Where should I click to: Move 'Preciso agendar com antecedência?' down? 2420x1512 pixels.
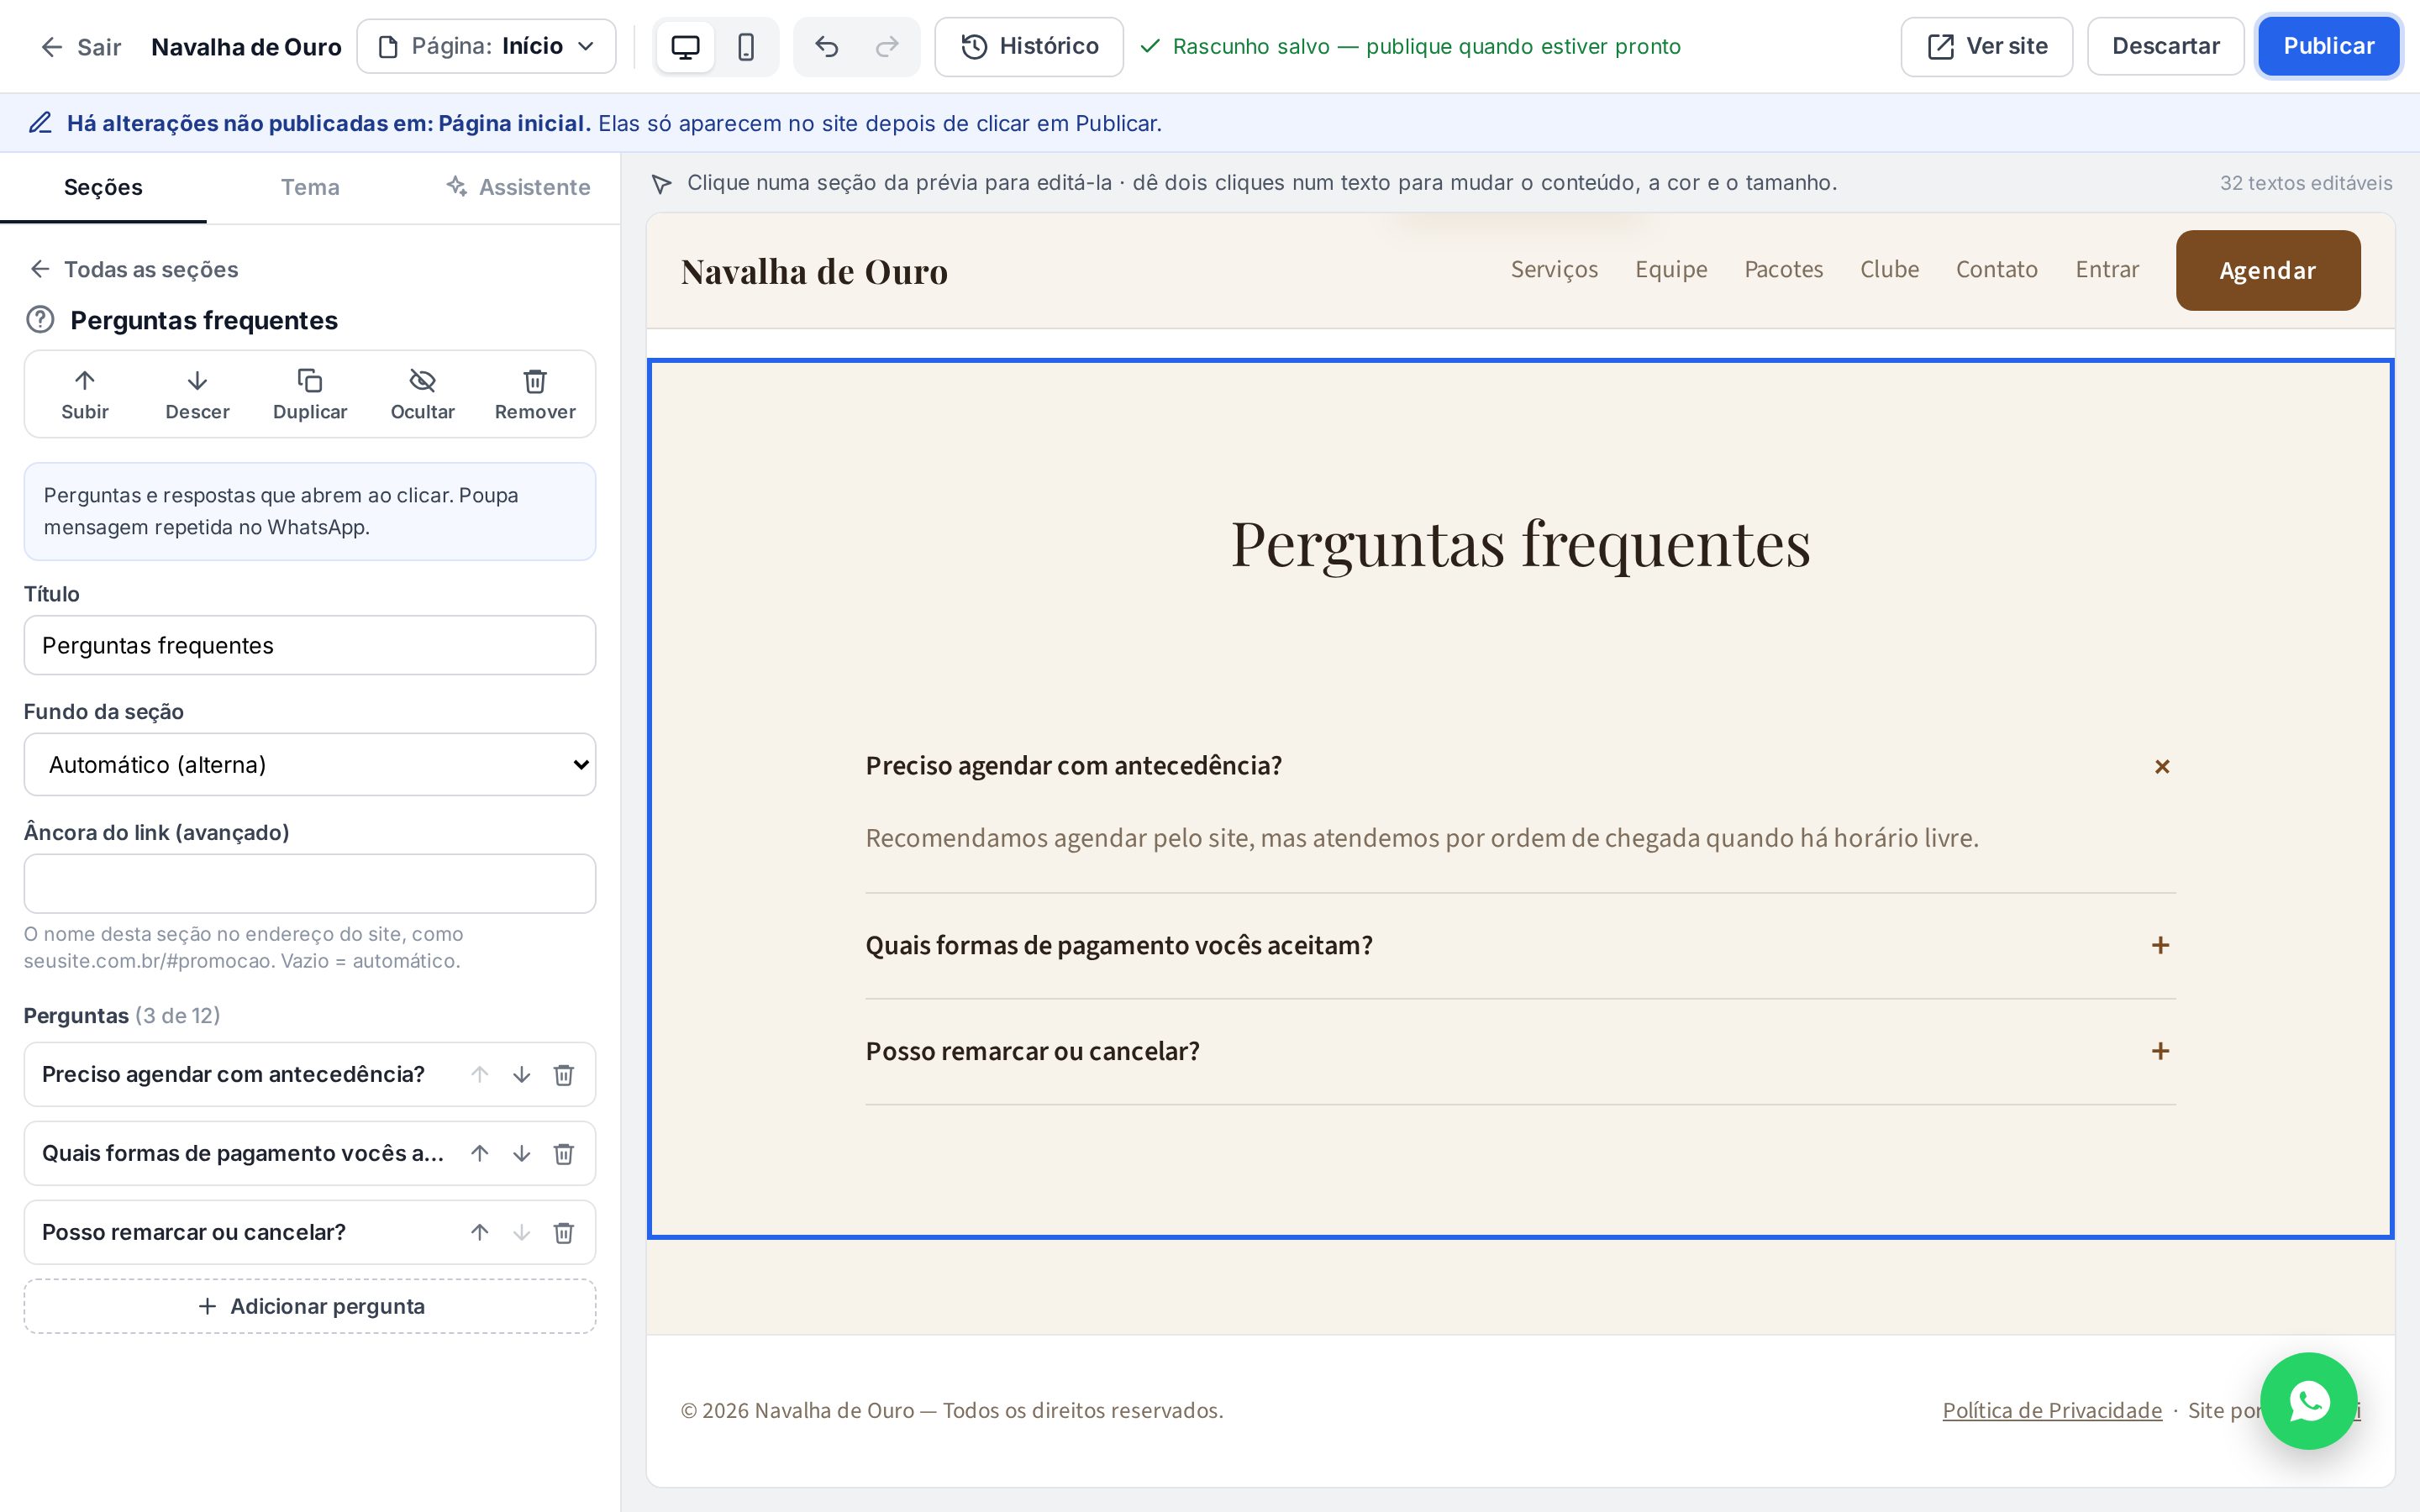pyautogui.click(x=521, y=1074)
